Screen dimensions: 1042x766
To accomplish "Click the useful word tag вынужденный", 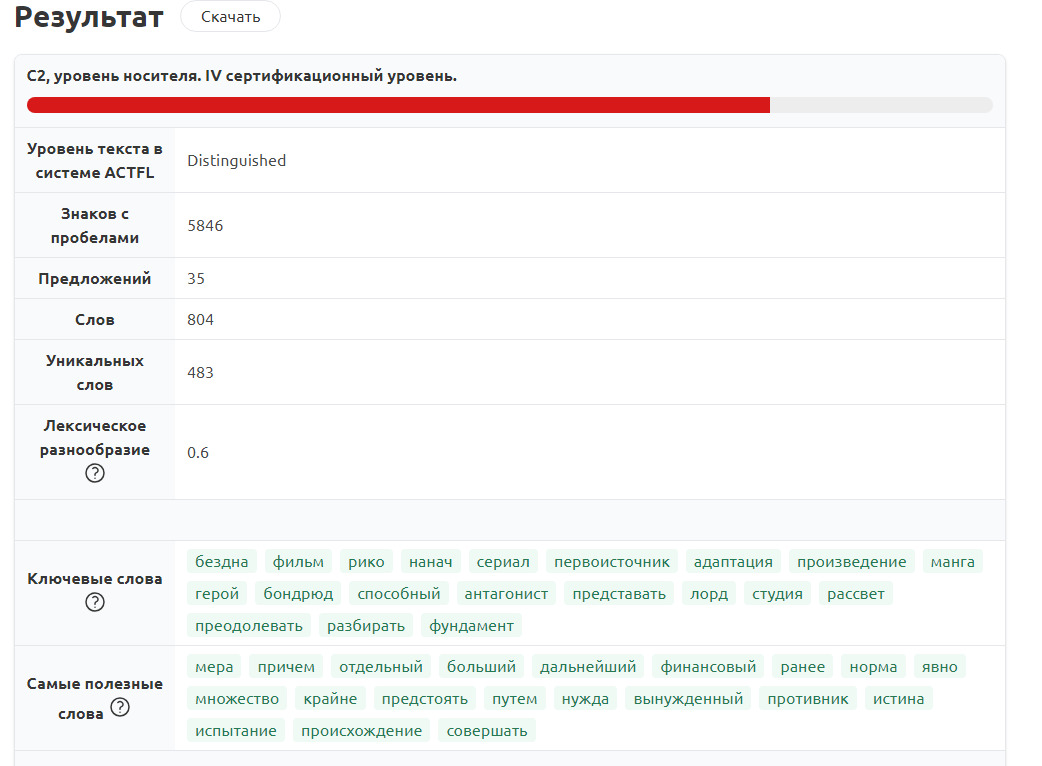I will [x=688, y=699].
